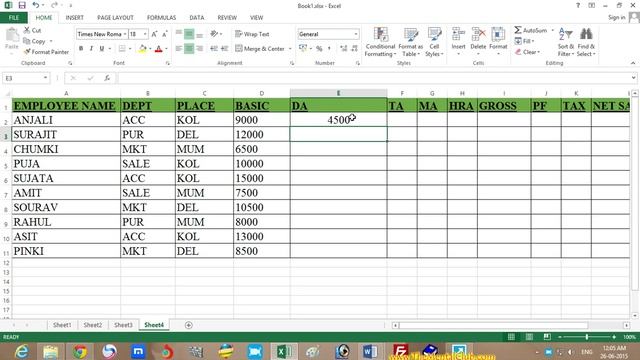
Task: Toggle Underline formatting
Action: pos(102,49)
